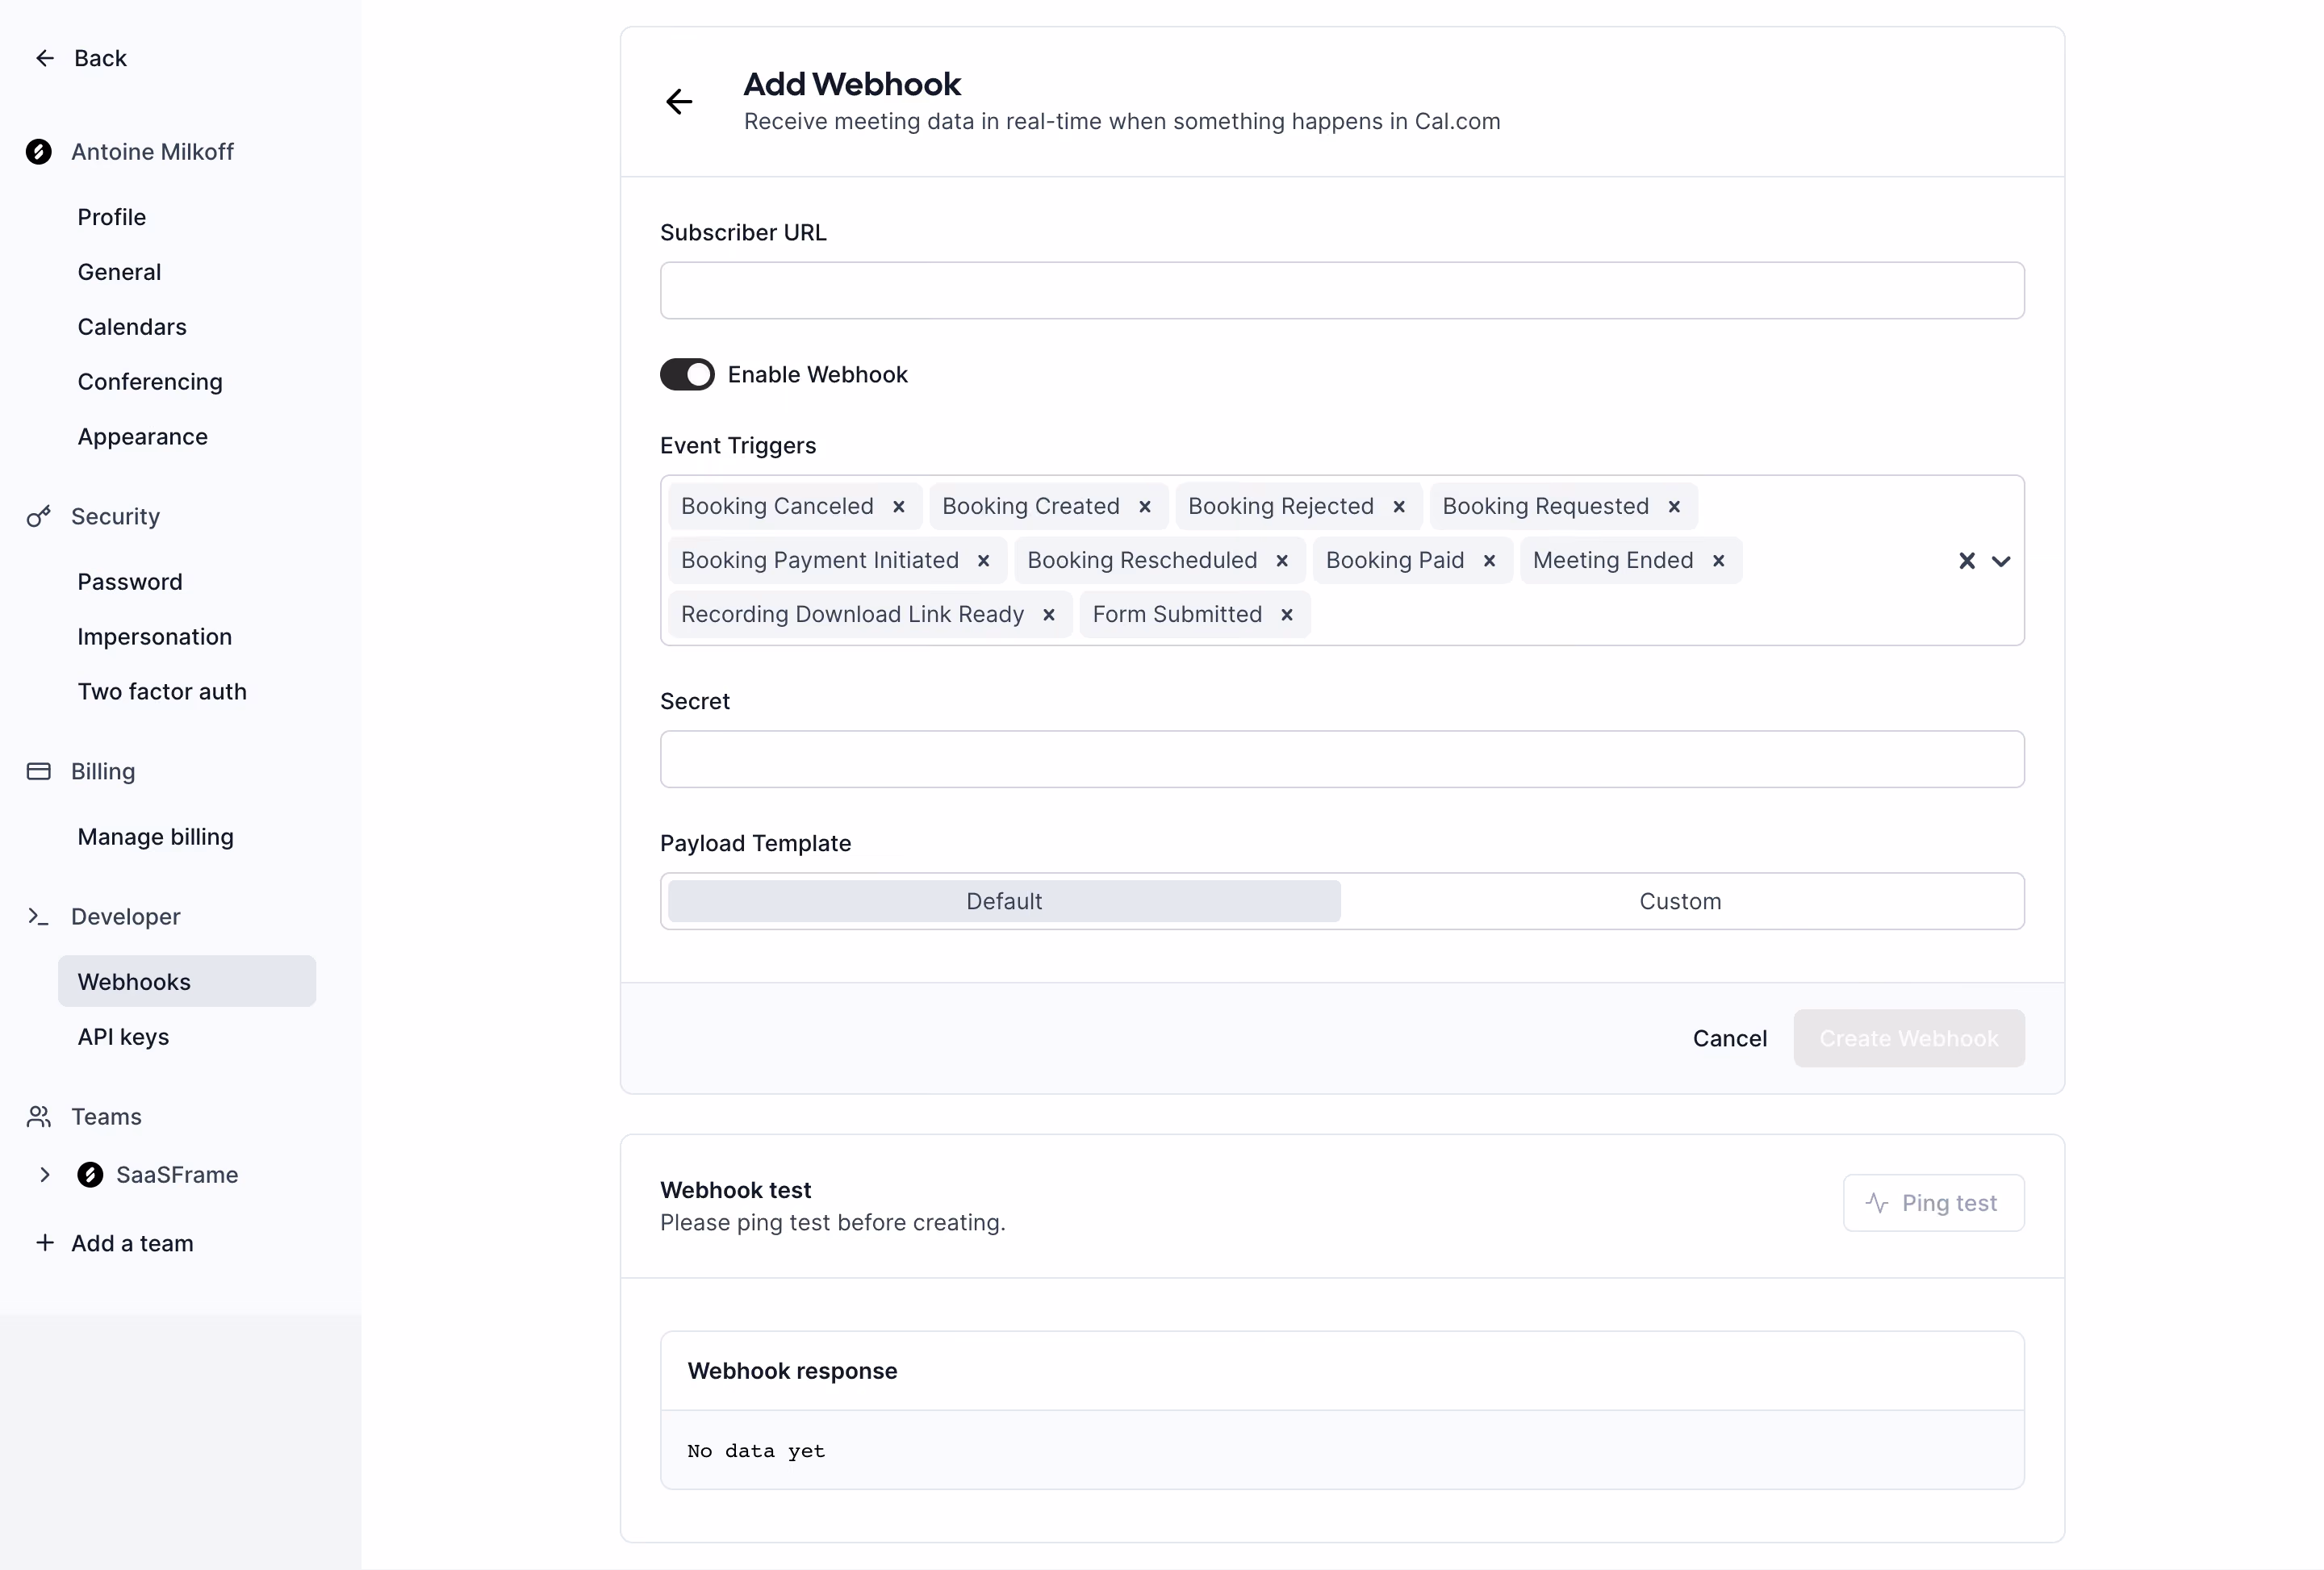The height and width of the screenshot is (1570, 2324).
Task: Clear all selected event triggers
Action: point(1967,561)
